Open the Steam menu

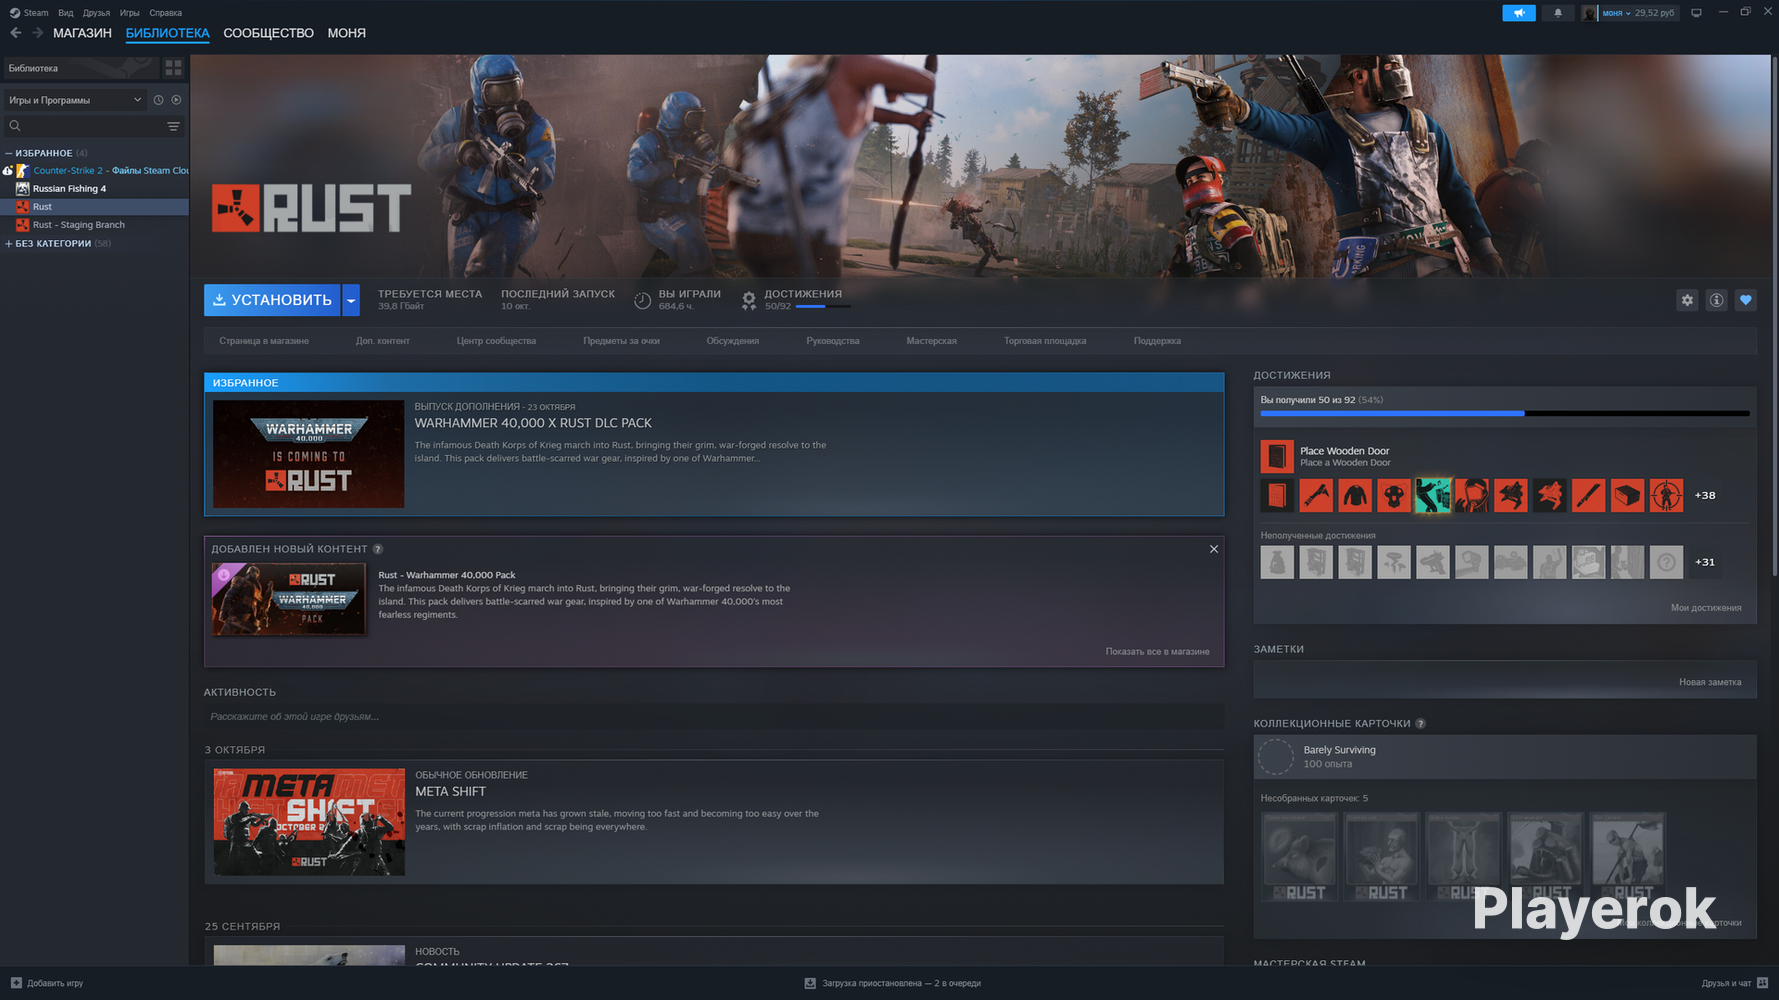point(30,13)
